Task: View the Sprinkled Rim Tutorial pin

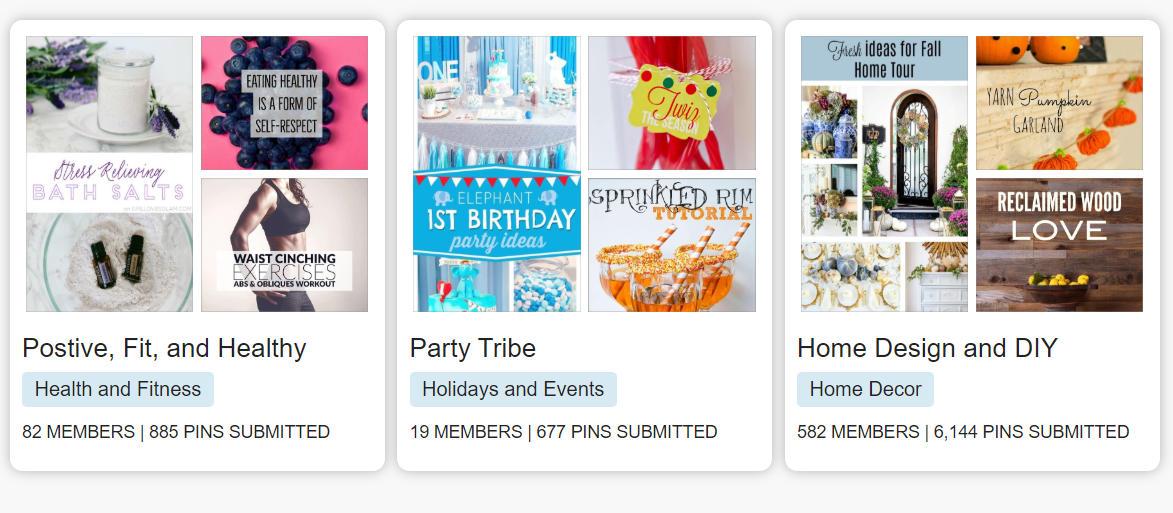Action: coord(671,245)
